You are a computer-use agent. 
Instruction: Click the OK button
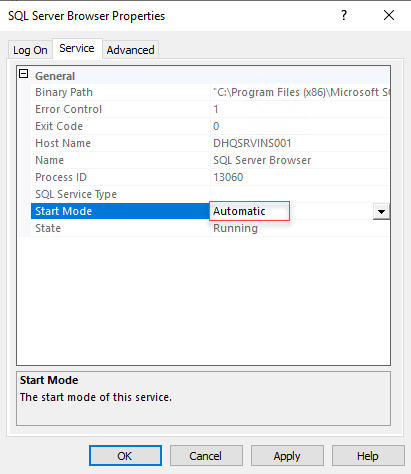pos(125,456)
